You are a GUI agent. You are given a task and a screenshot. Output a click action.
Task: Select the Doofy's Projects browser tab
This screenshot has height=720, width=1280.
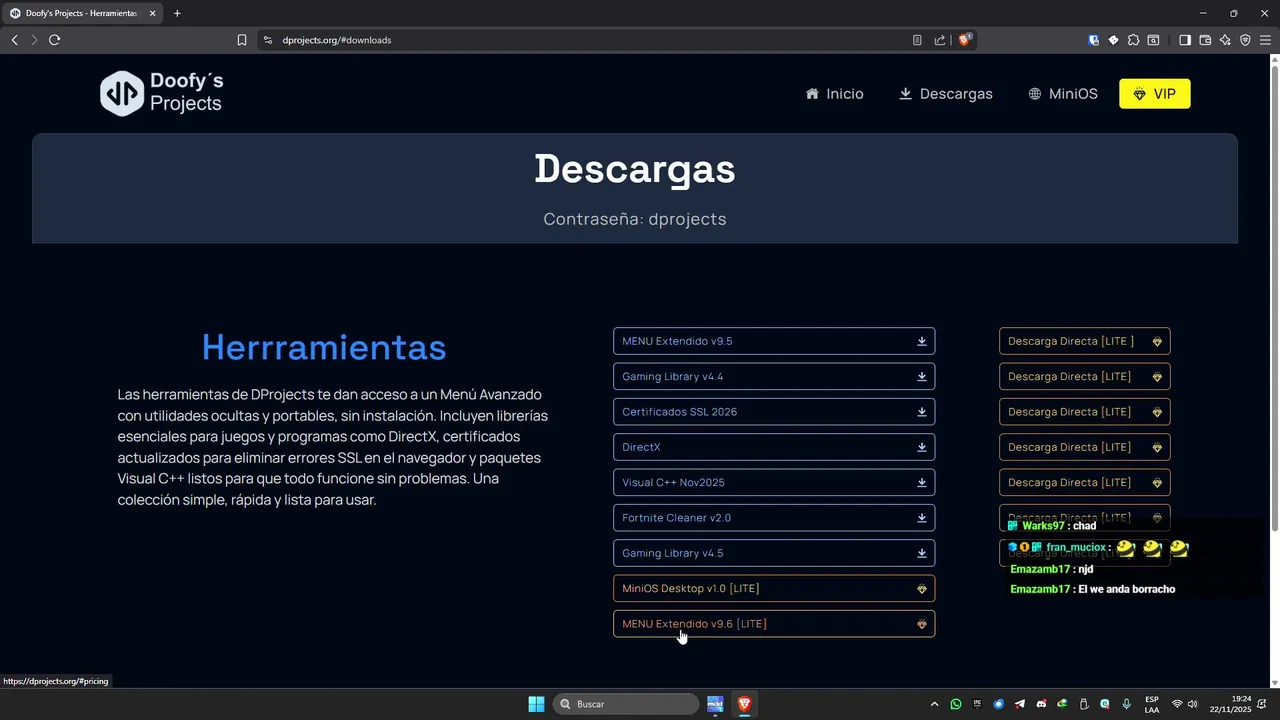point(82,13)
